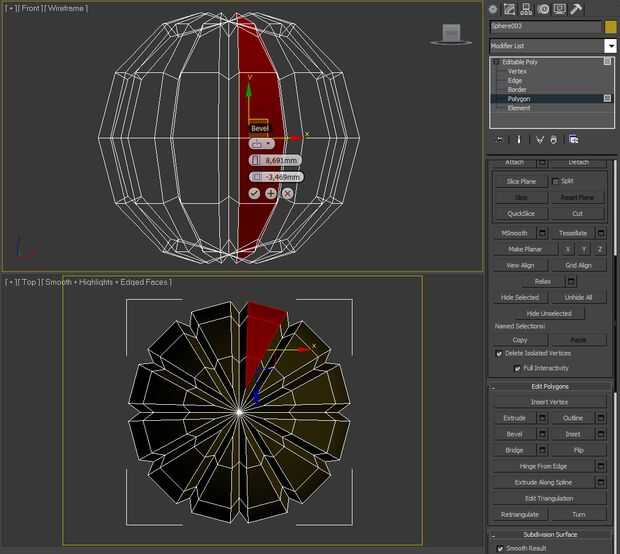Confirm the Bevel caddy with OK checkmark

(254, 193)
